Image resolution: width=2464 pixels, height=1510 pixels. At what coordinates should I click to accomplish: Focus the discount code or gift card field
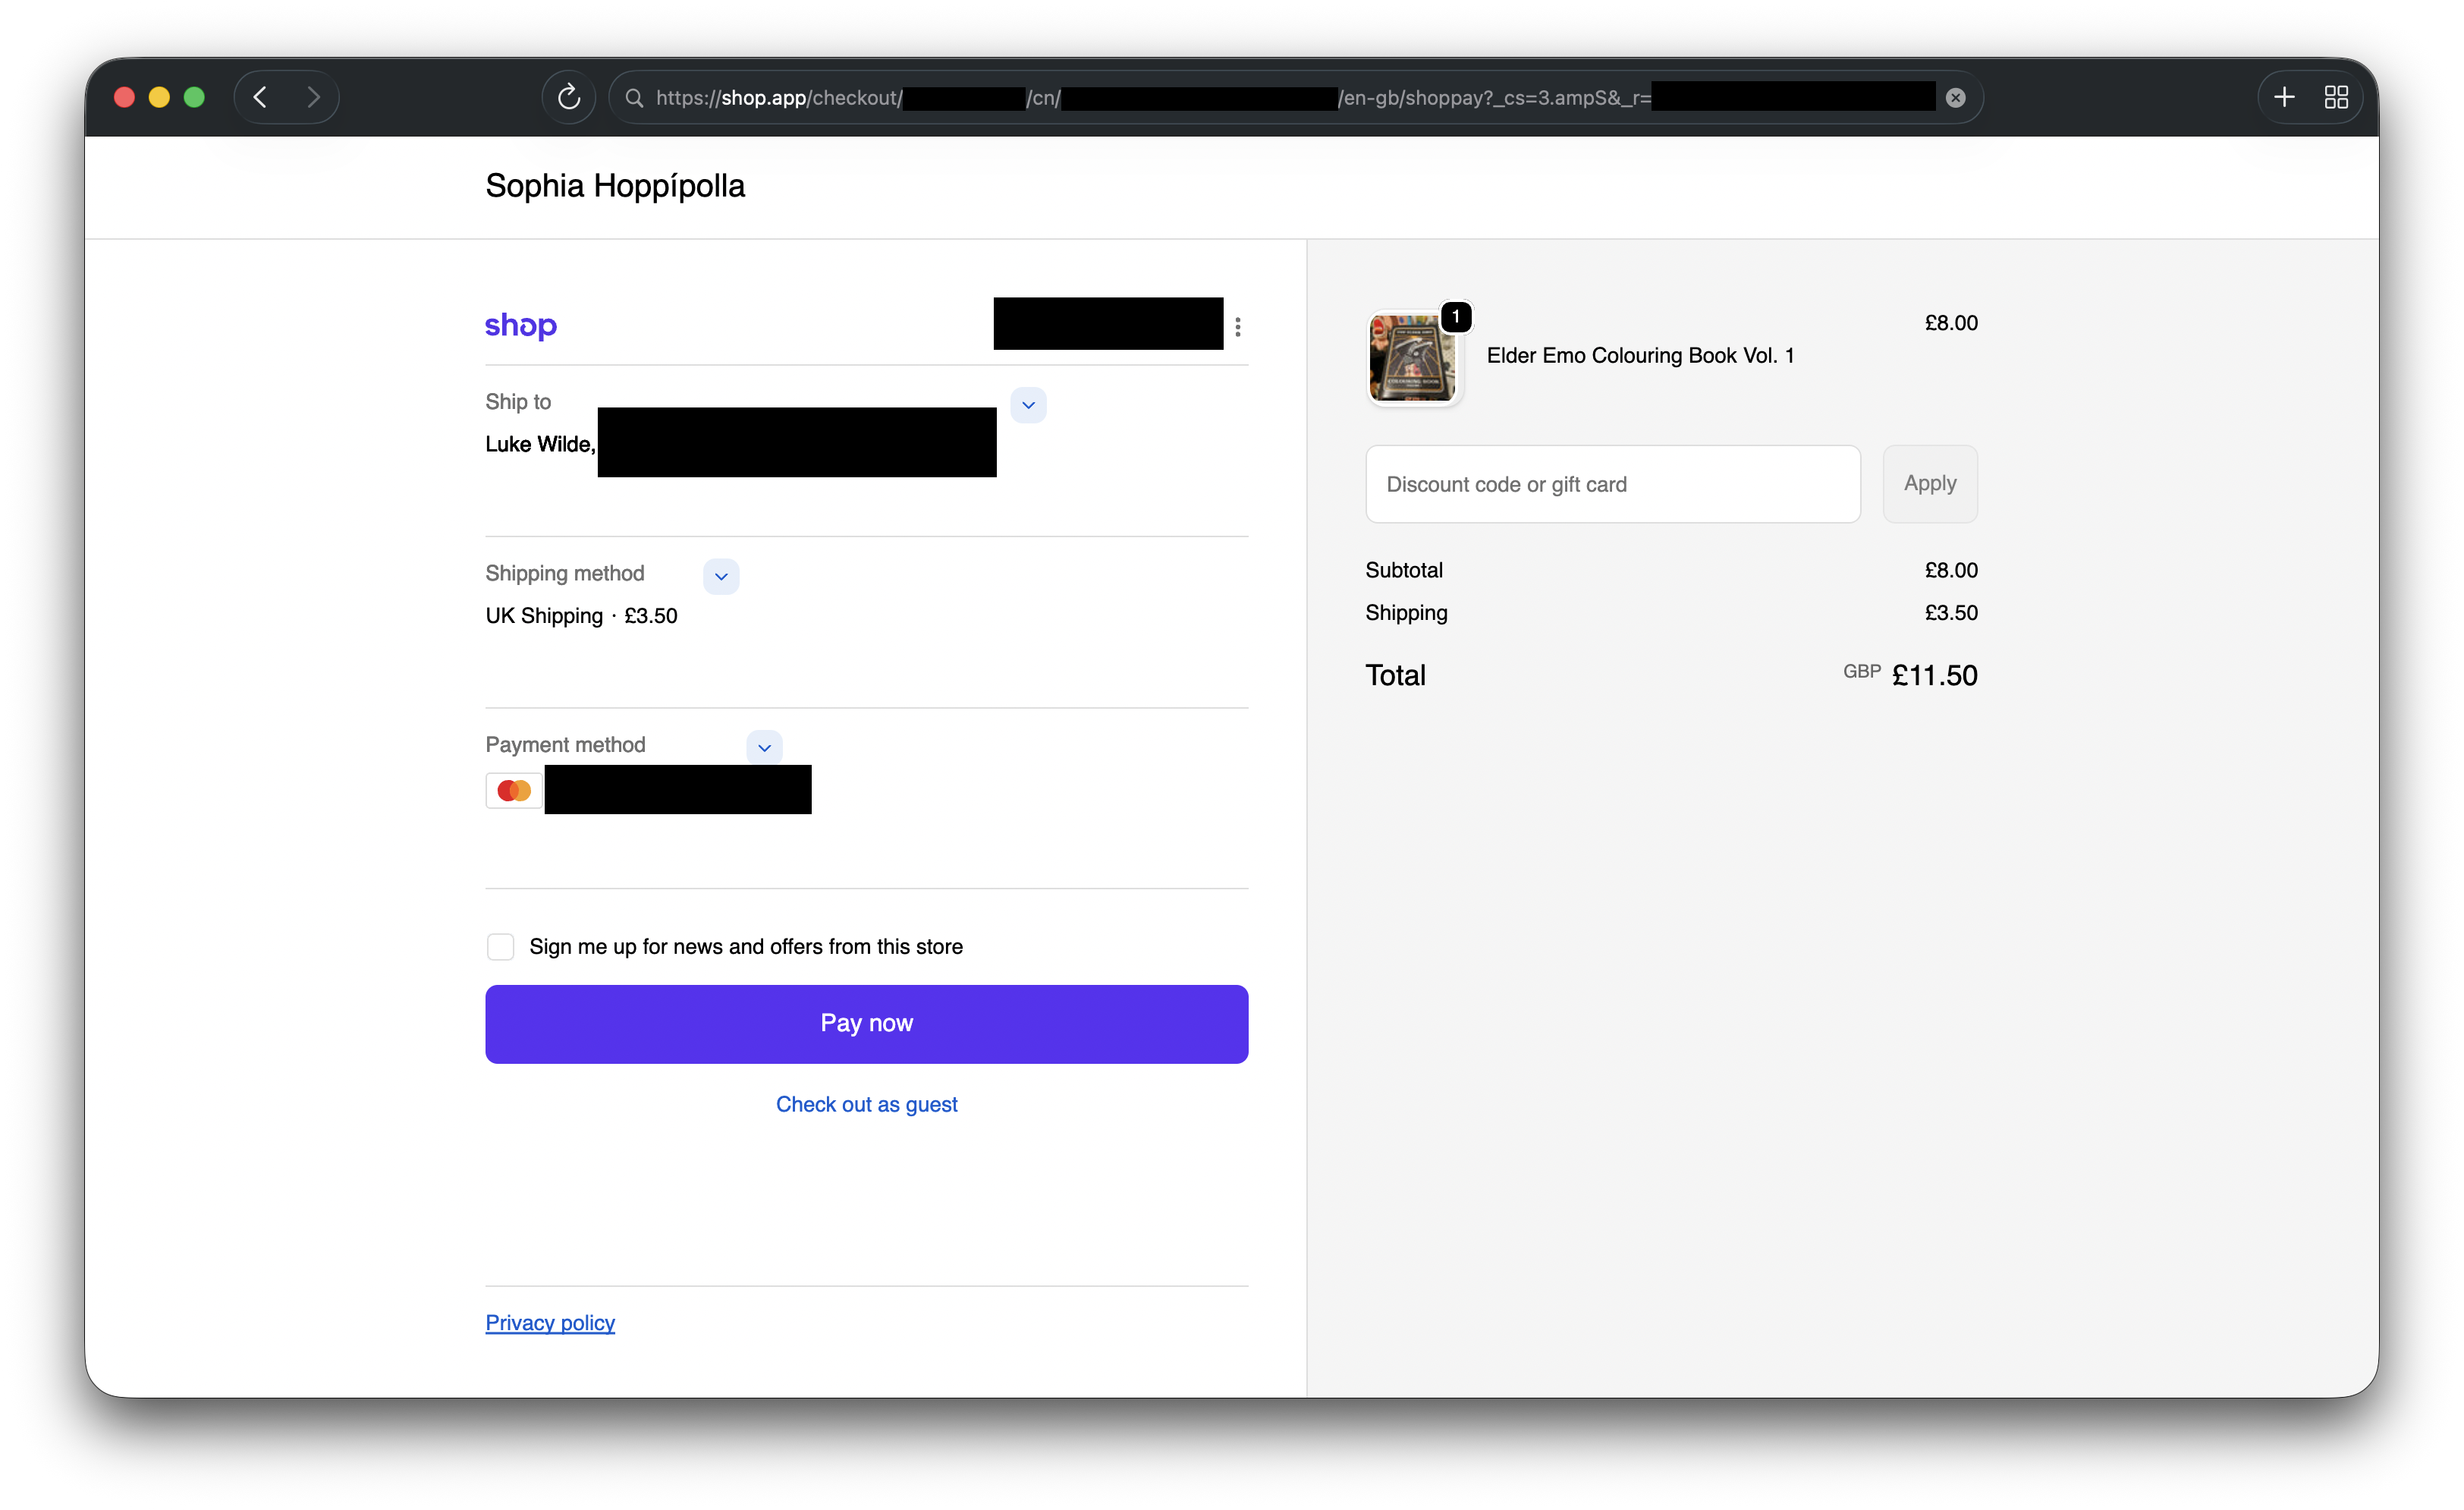coord(1612,484)
